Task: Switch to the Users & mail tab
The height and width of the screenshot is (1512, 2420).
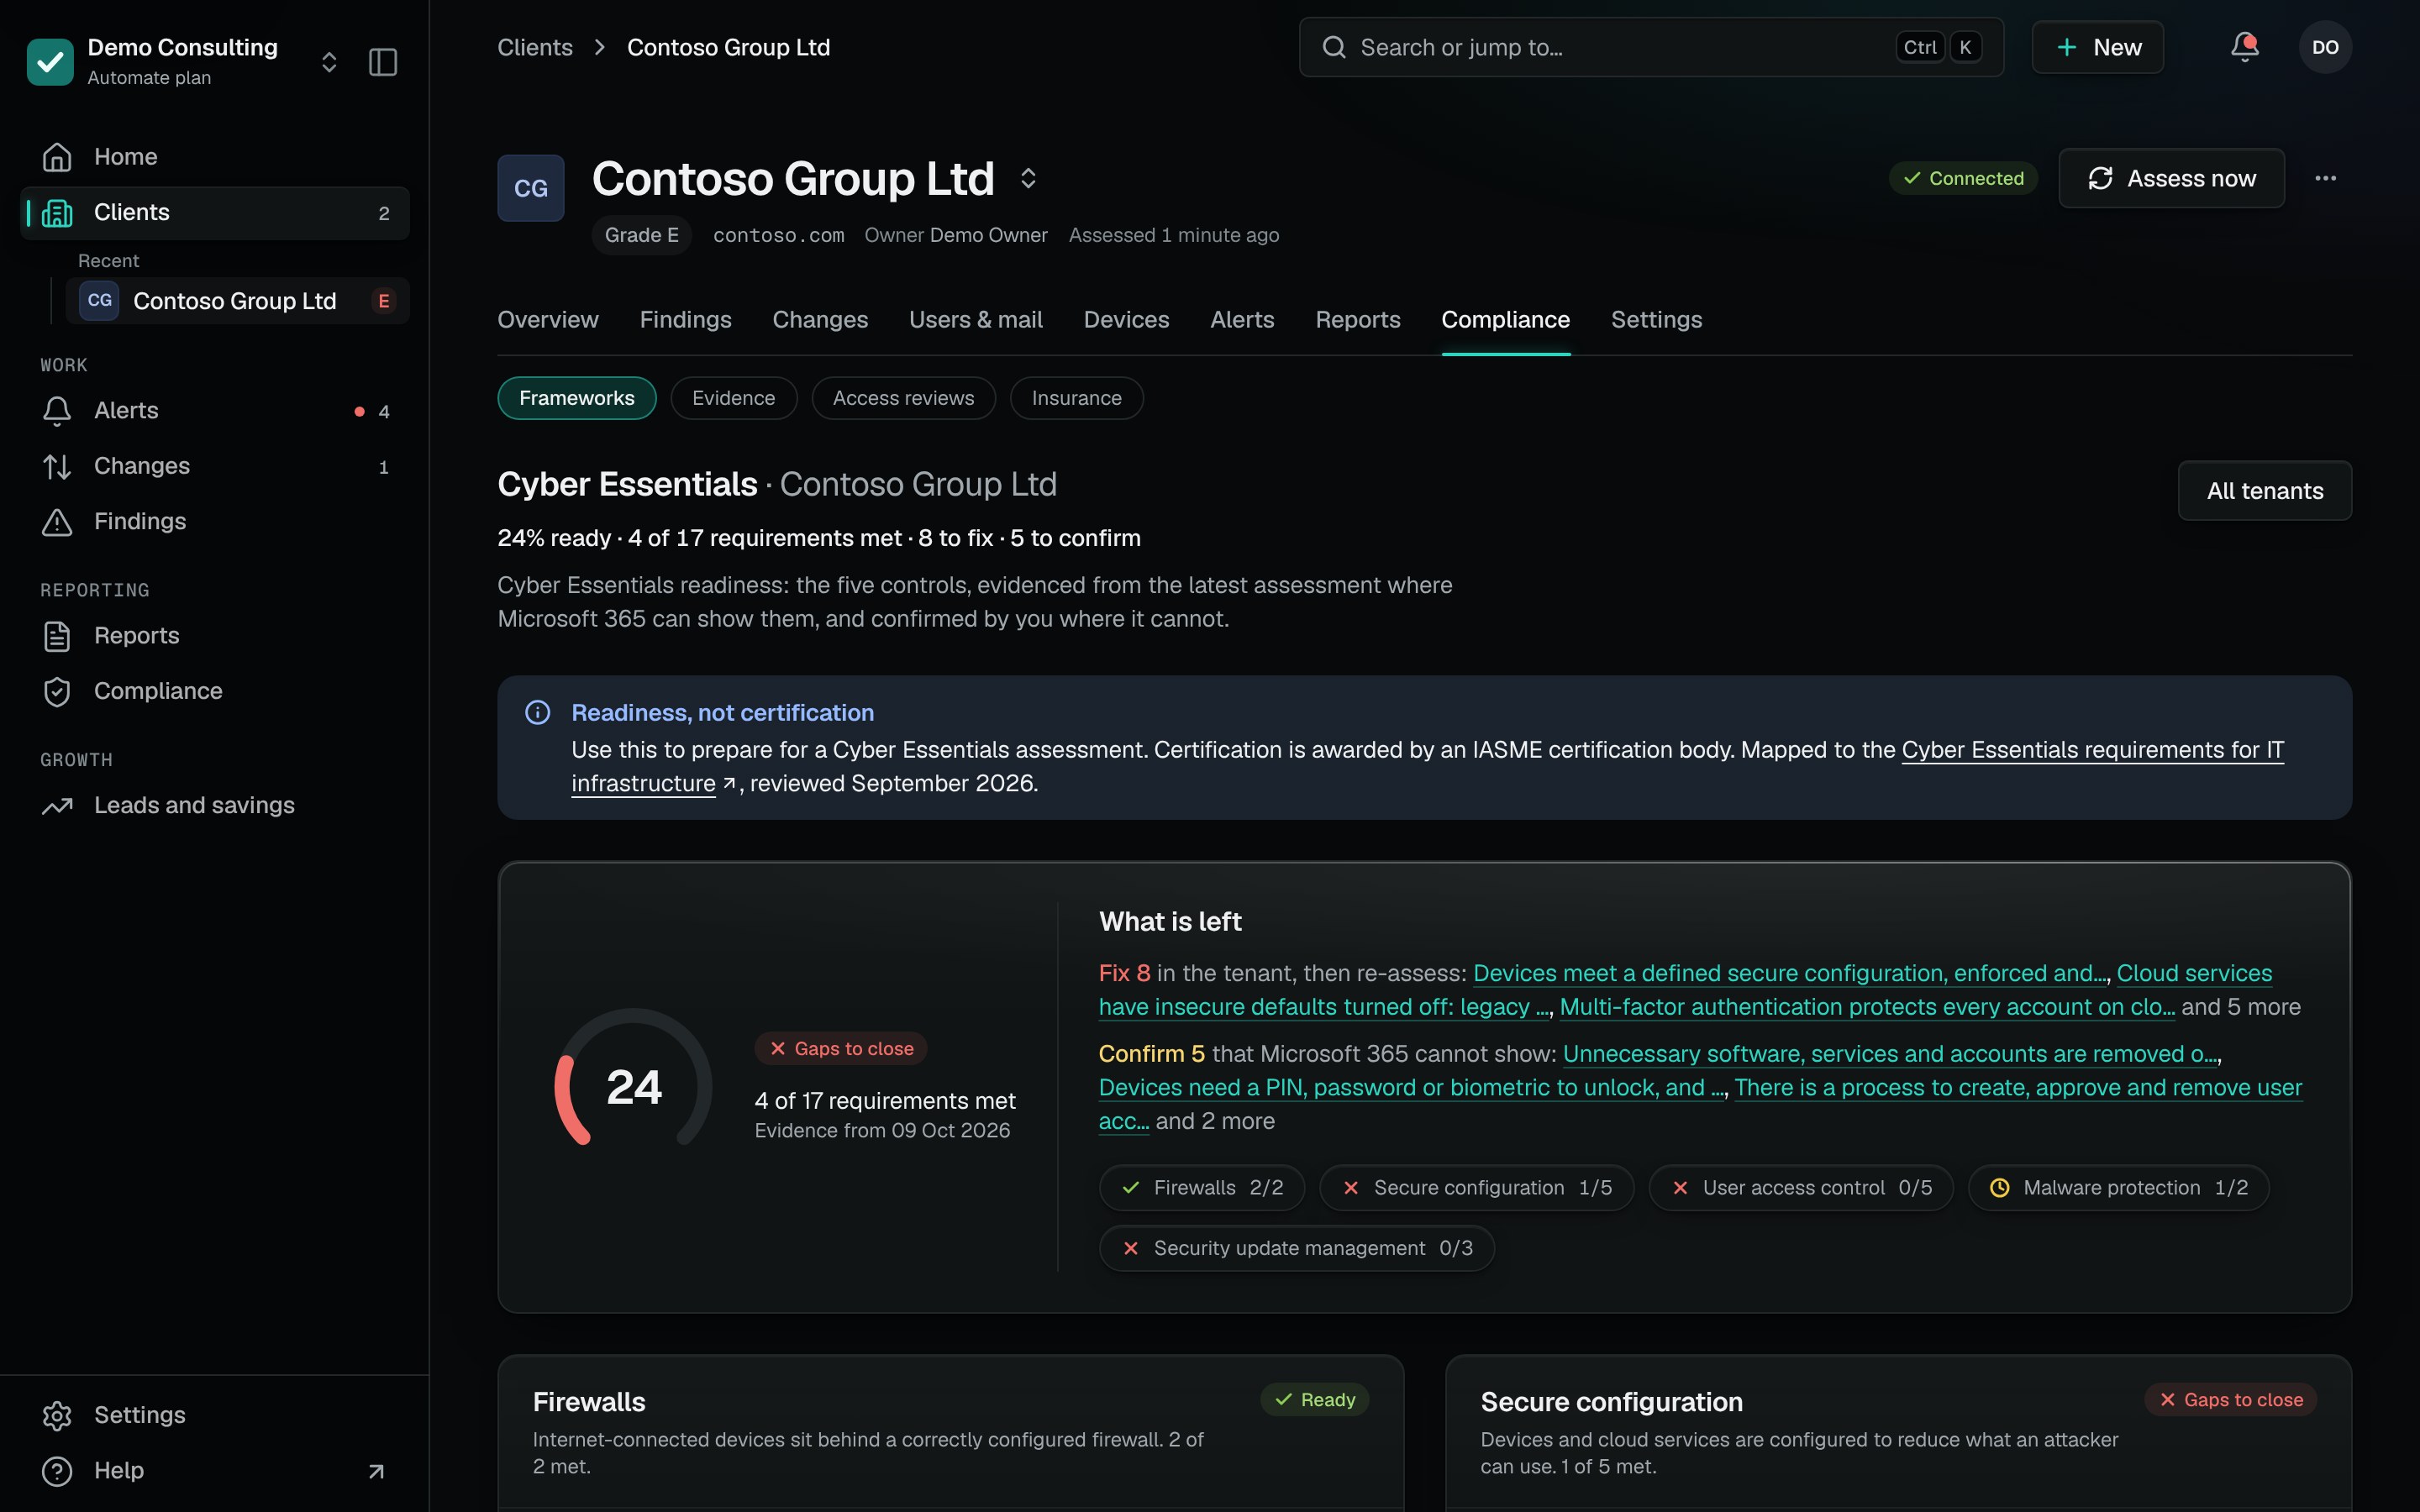Action: pyautogui.click(x=975, y=320)
